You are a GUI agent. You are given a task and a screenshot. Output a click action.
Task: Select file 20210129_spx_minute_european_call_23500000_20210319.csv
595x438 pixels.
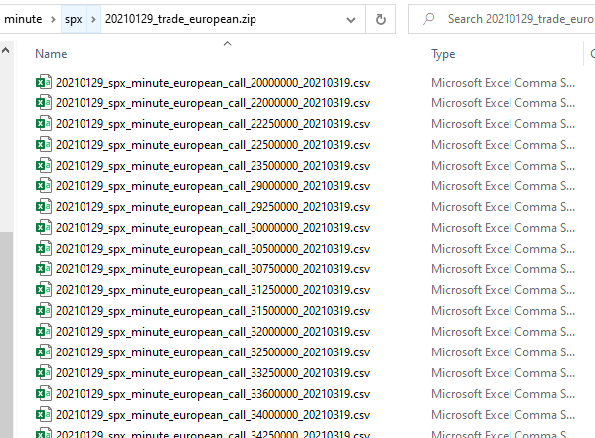point(213,165)
